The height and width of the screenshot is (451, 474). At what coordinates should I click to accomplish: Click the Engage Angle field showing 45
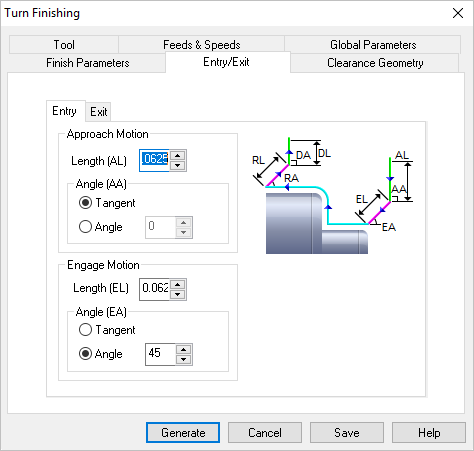click(x=160, y=354)
